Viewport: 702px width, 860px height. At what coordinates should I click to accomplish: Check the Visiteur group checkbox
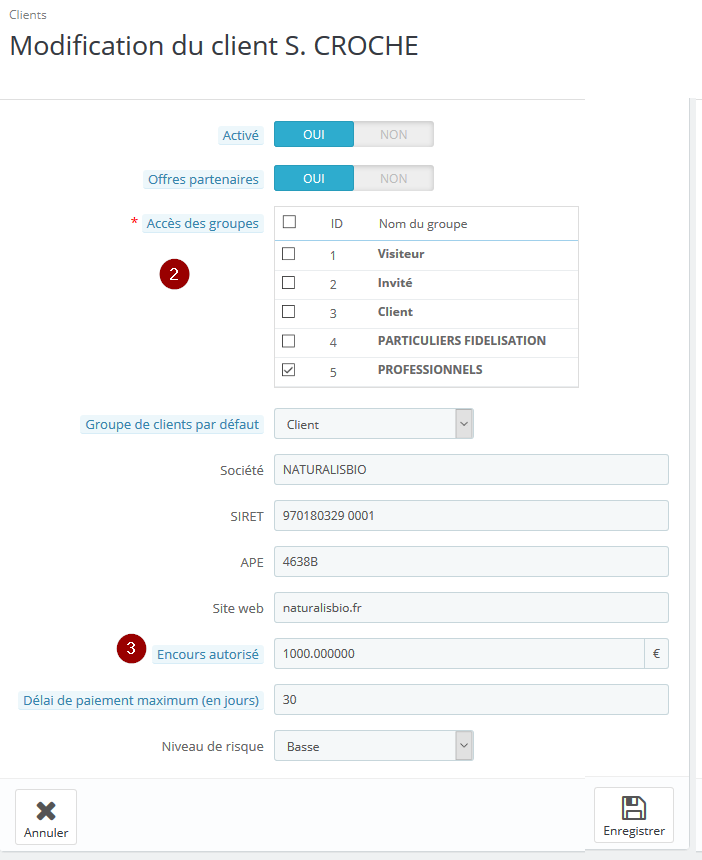[x=288, y=253]
